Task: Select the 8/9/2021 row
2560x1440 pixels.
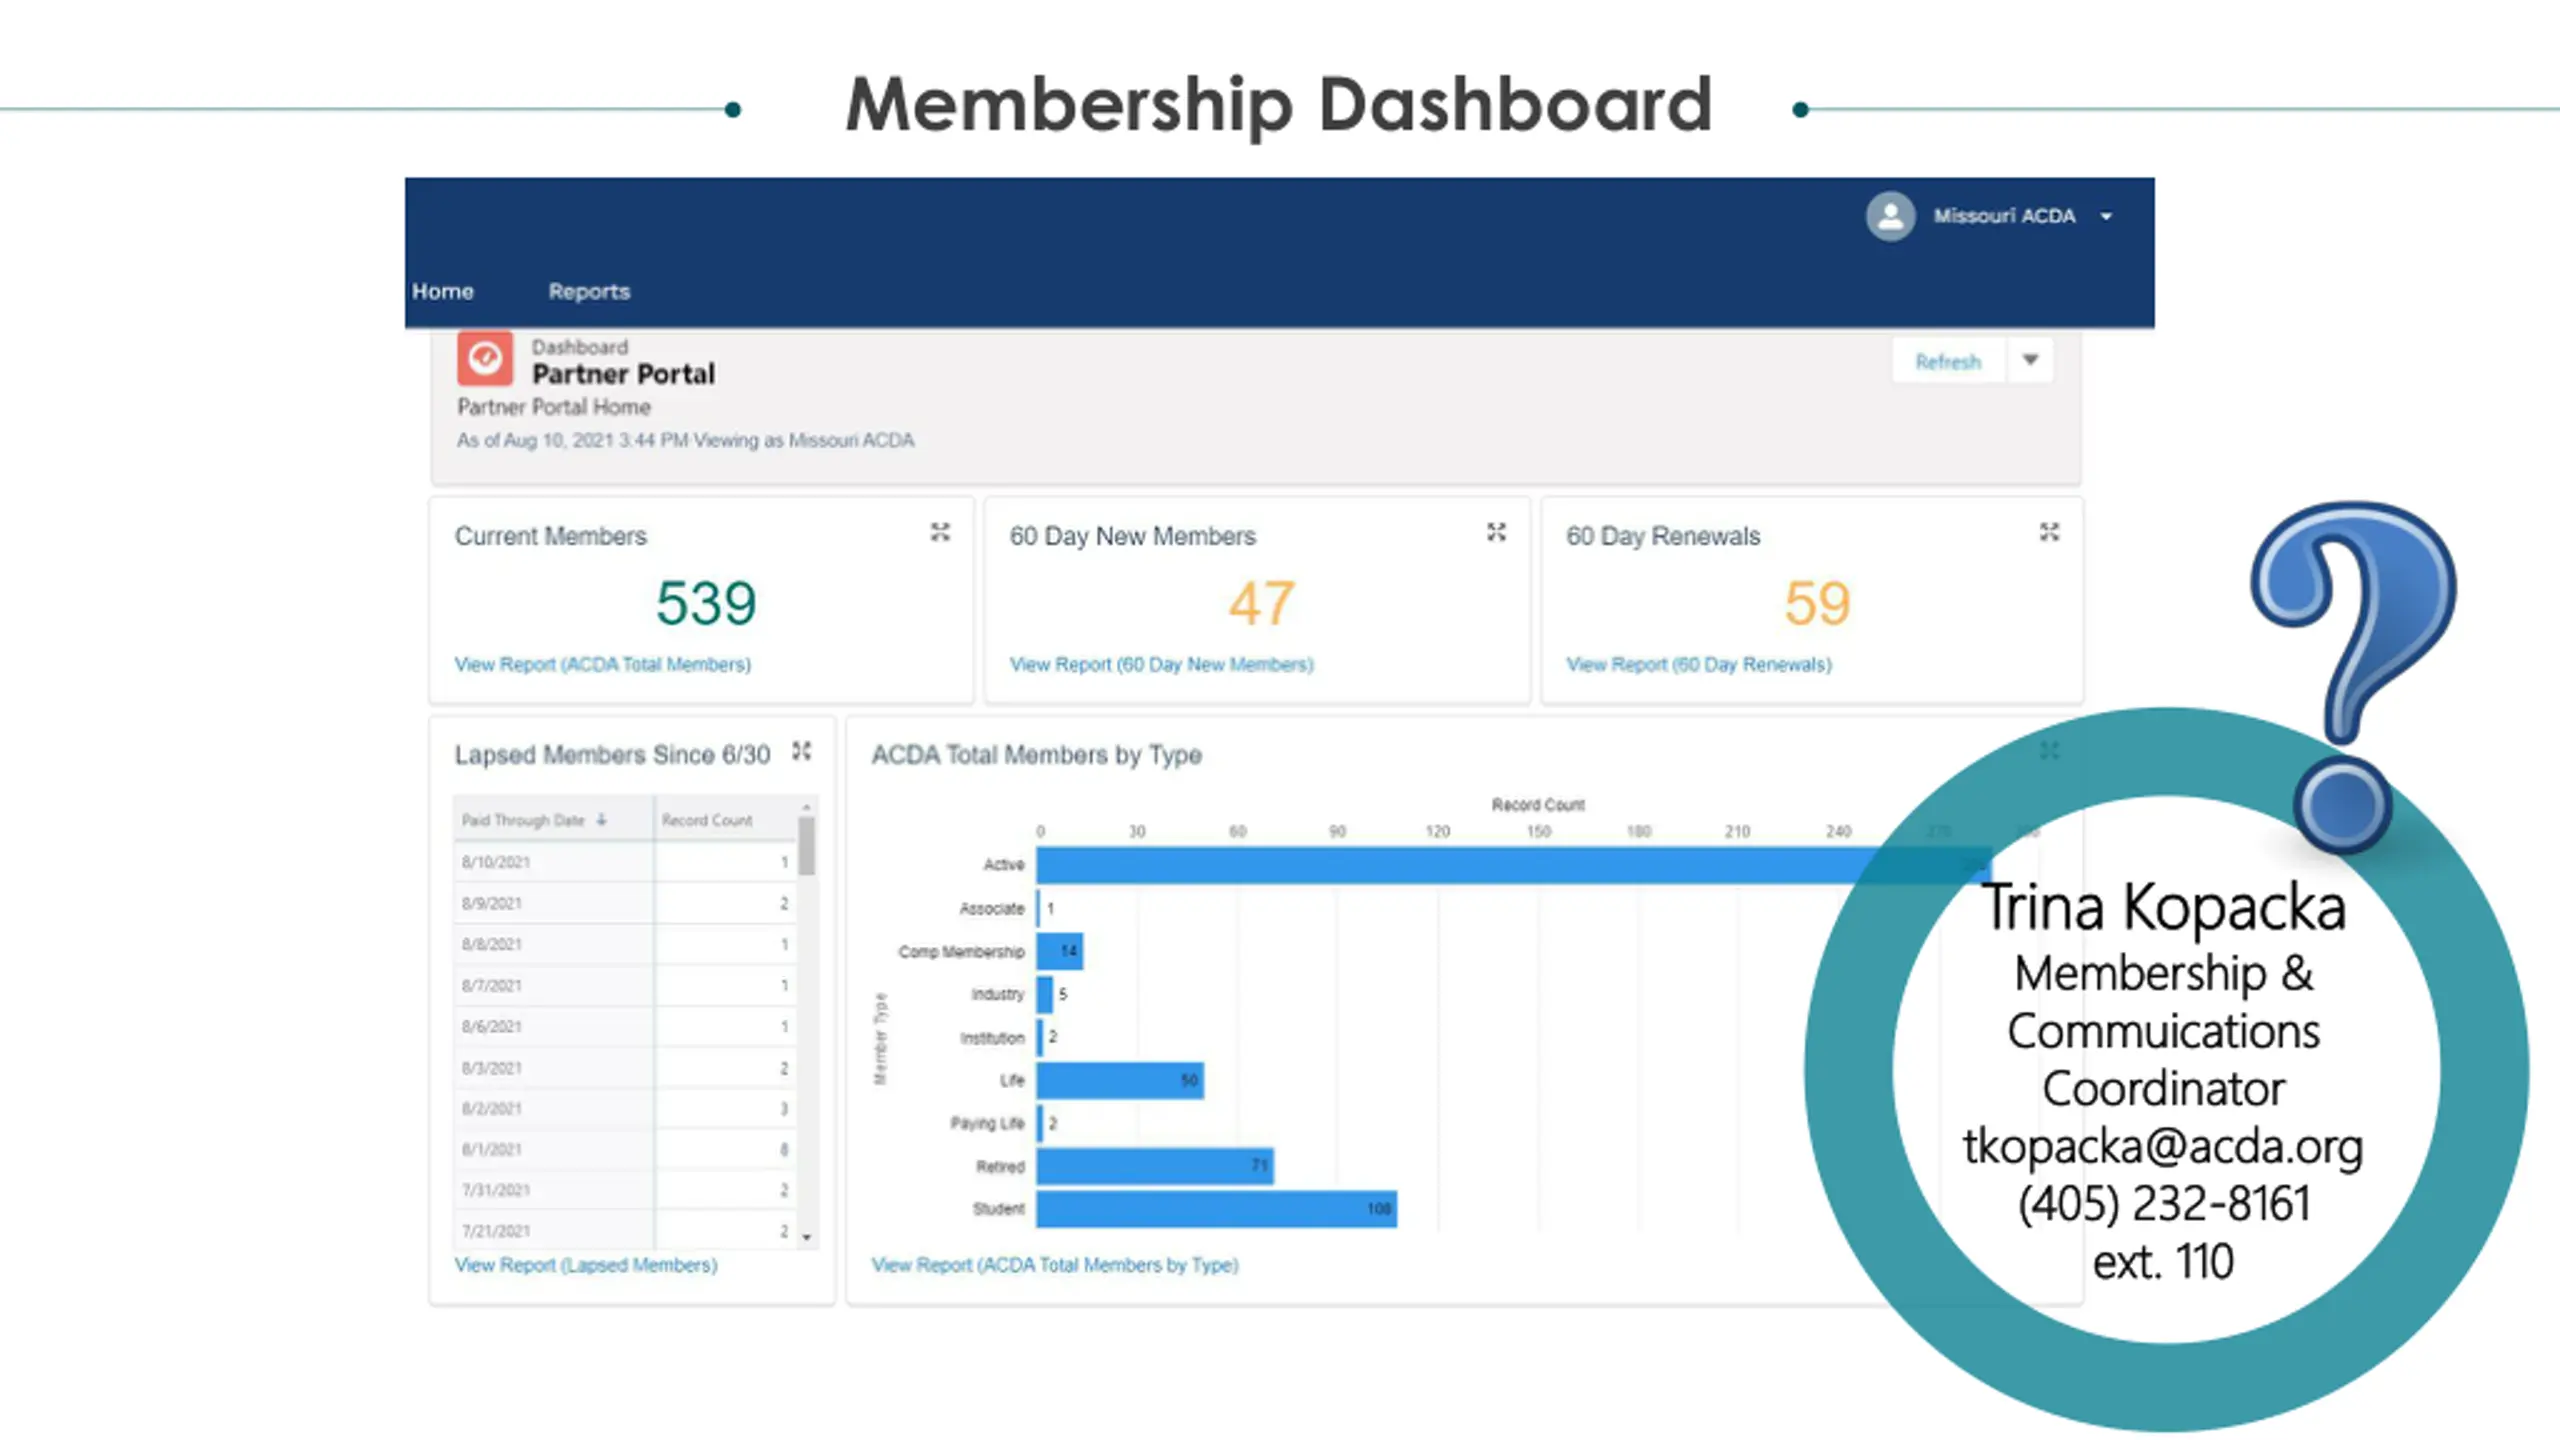Action: 625,903
